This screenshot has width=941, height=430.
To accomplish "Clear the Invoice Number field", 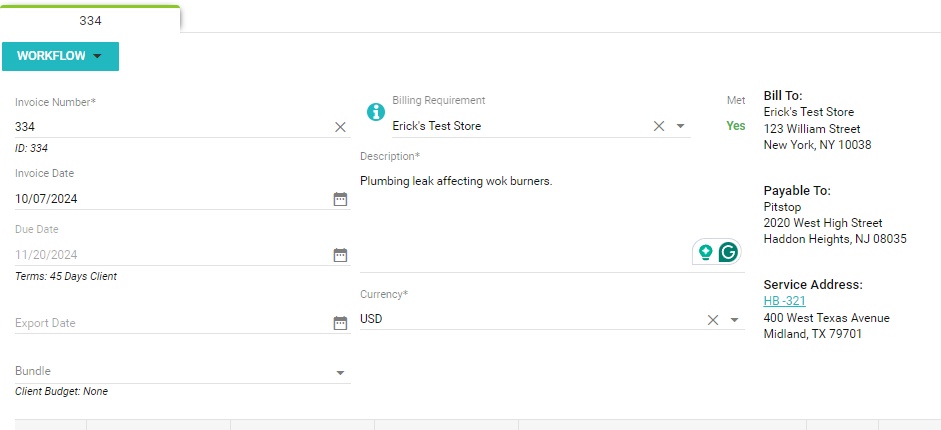I will (340, 127).
